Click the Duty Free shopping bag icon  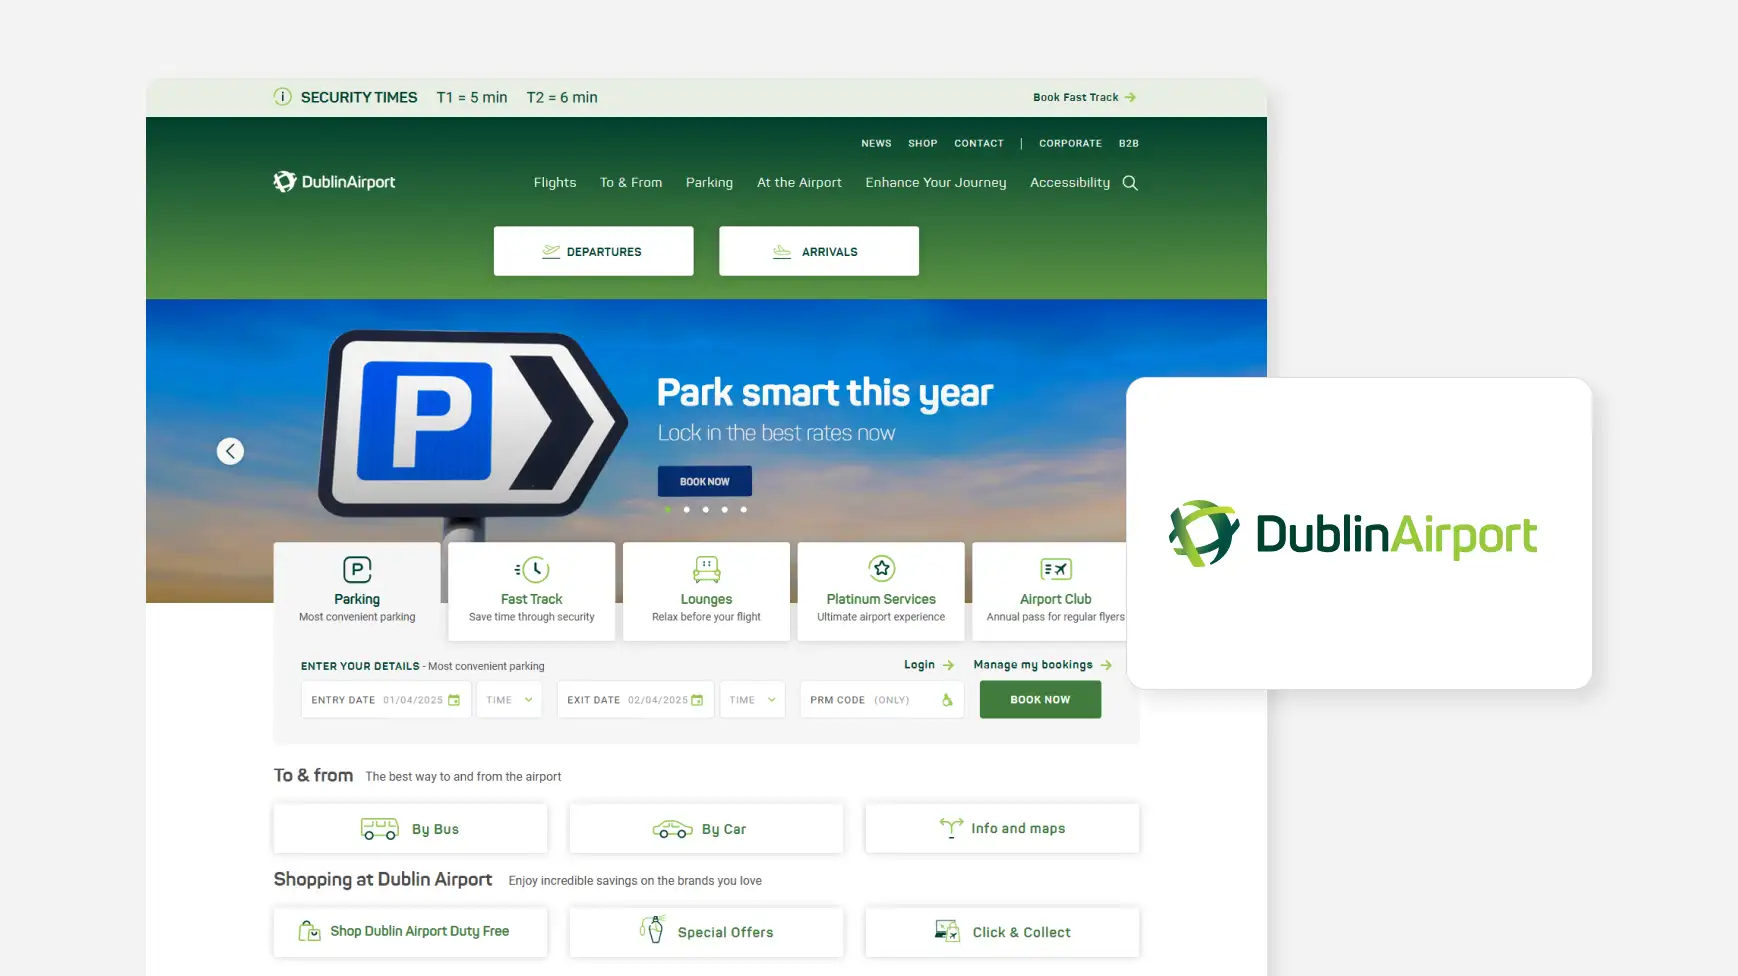(310, 931)
